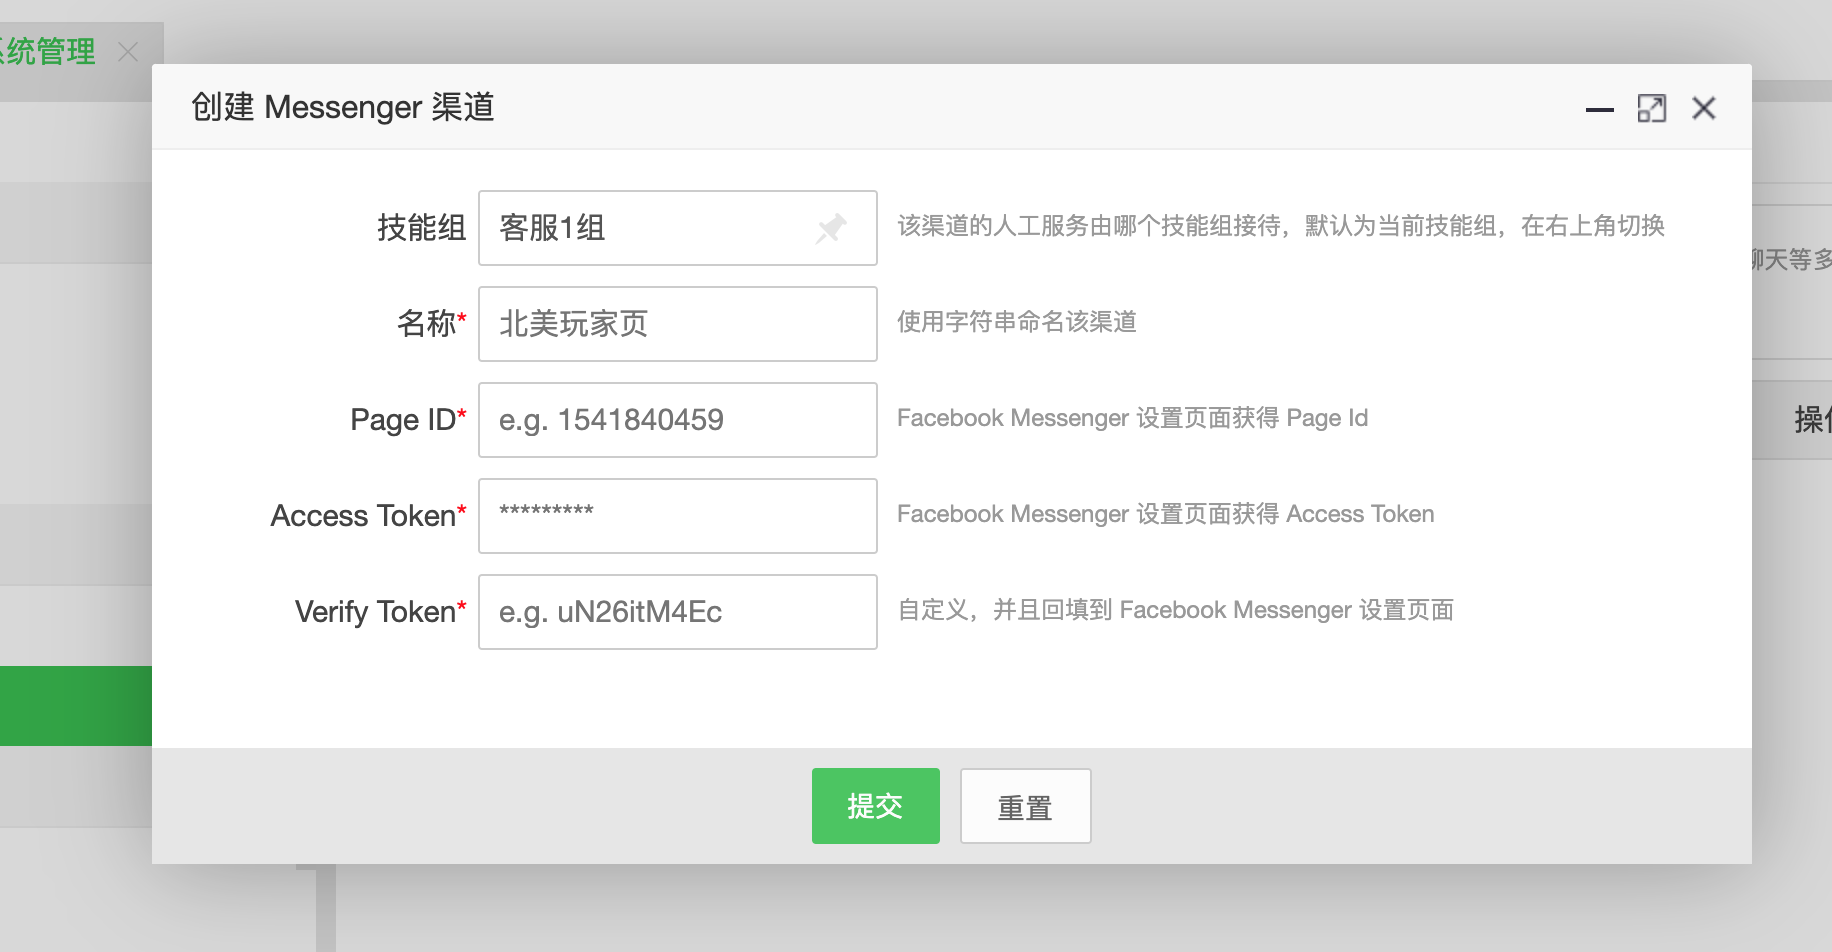Close the Messenger channel dialog
The image size is (1832, 952).
coord(1704,108)
